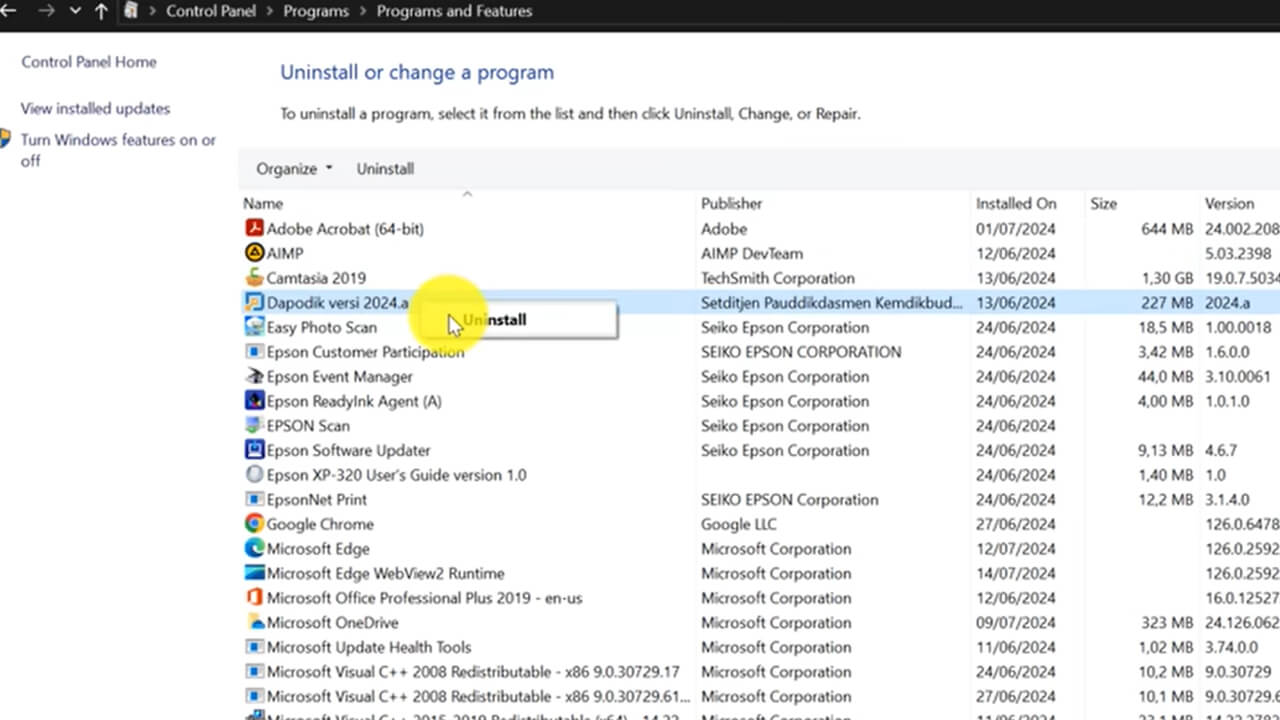This screenshot has height=720, width=1280.
Task: Click the EPSON Scan program icon
Action: tap(254, 426)
